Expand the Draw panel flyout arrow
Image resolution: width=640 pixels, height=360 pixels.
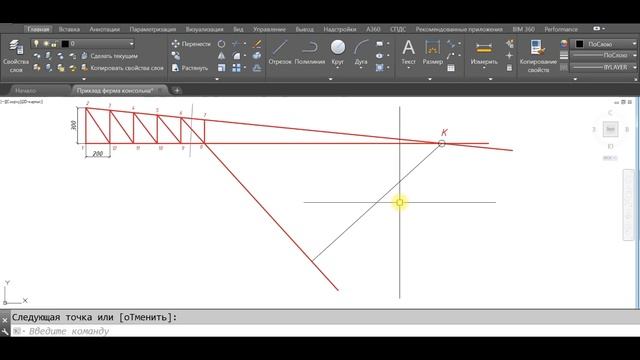331,79
